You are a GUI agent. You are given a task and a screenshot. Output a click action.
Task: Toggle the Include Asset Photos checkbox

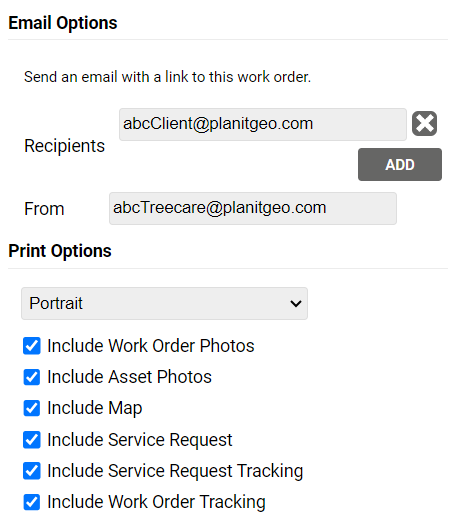32,377
